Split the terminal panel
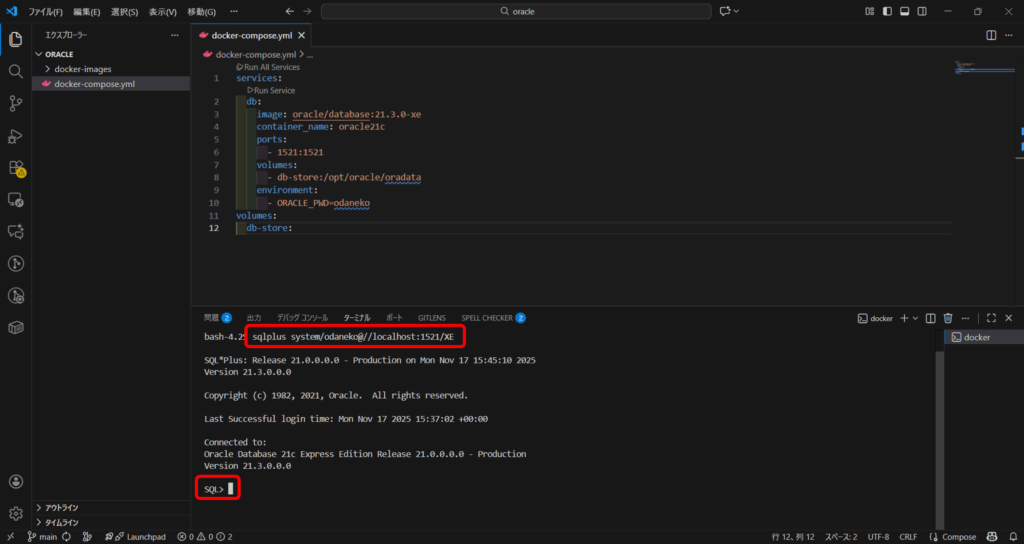This screenshot has height=544, width=1024. 931,318
